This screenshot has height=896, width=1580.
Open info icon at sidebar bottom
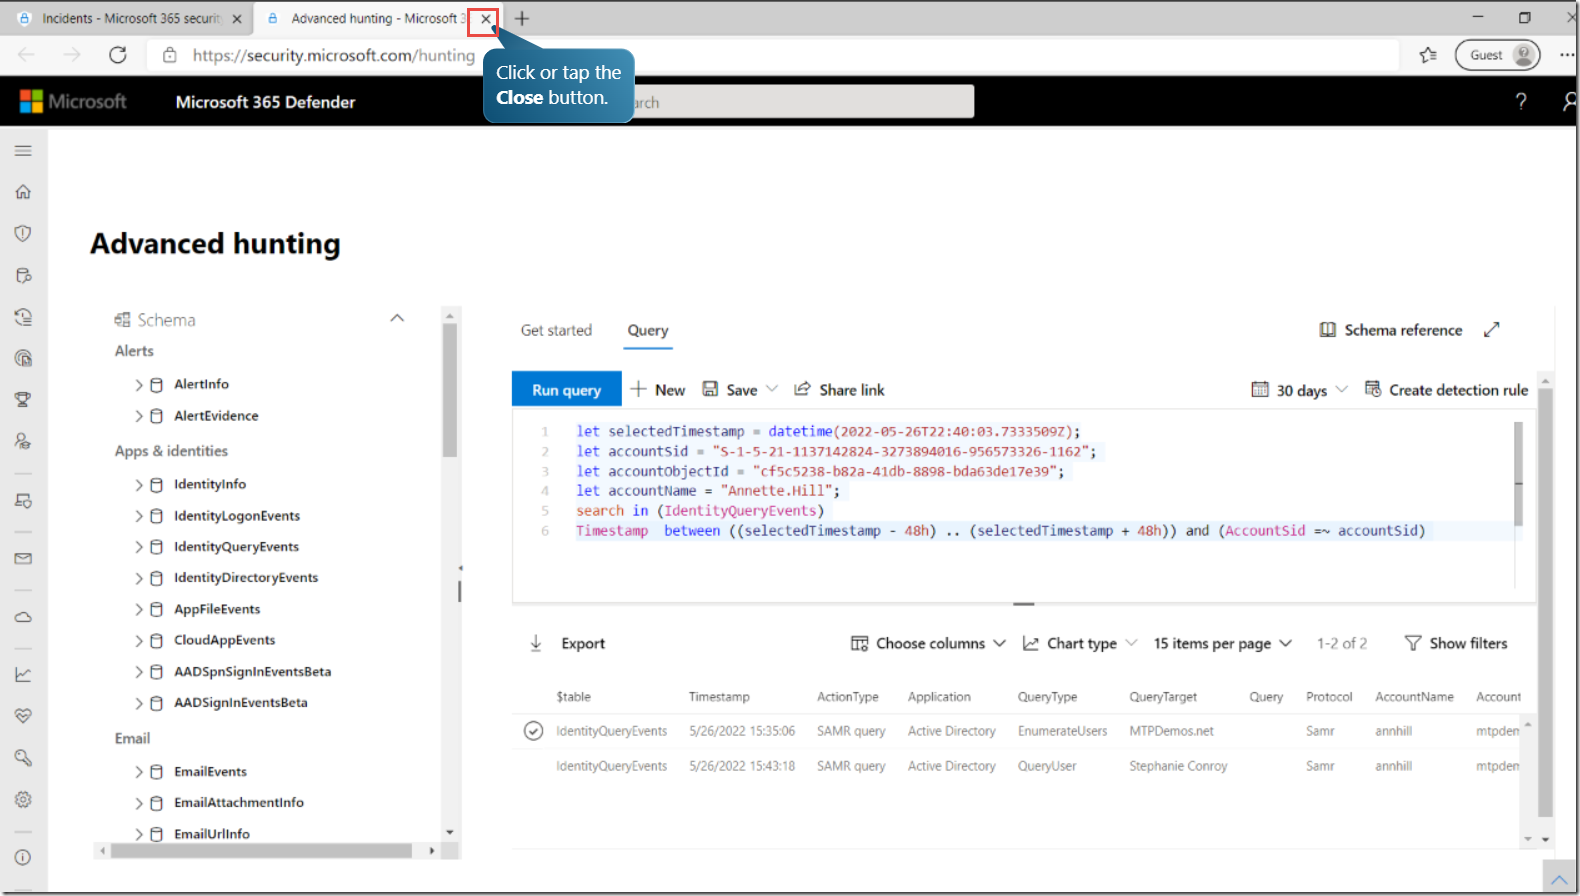pos(23,857)
